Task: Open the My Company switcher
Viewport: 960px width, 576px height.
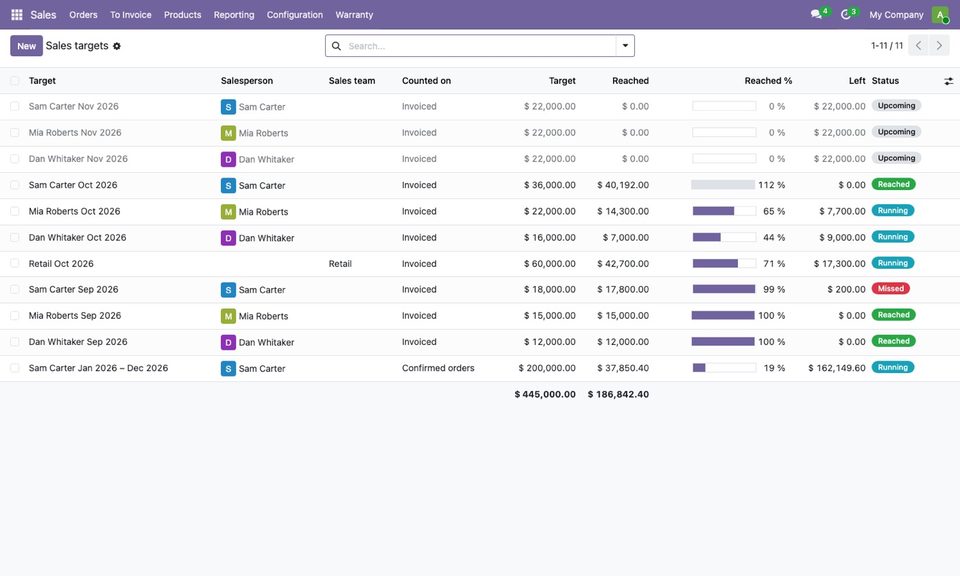Action: (x=896, y=15)
